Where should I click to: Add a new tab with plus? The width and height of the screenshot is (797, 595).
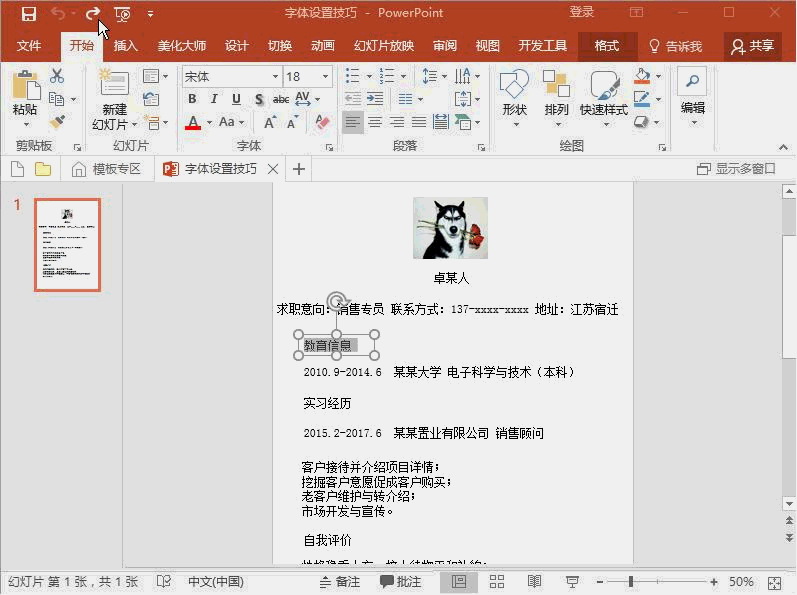299,169
